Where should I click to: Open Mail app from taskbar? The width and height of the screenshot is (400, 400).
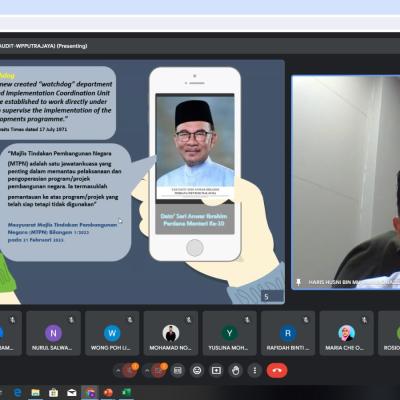coord(72,393)
